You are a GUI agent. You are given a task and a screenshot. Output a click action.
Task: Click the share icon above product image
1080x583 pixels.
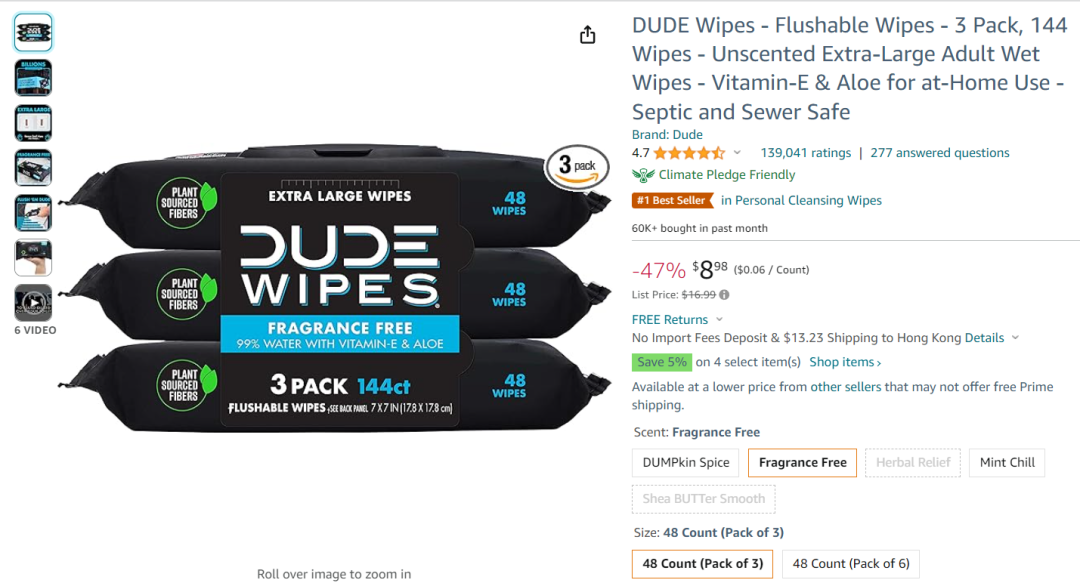tap(587, 34)
